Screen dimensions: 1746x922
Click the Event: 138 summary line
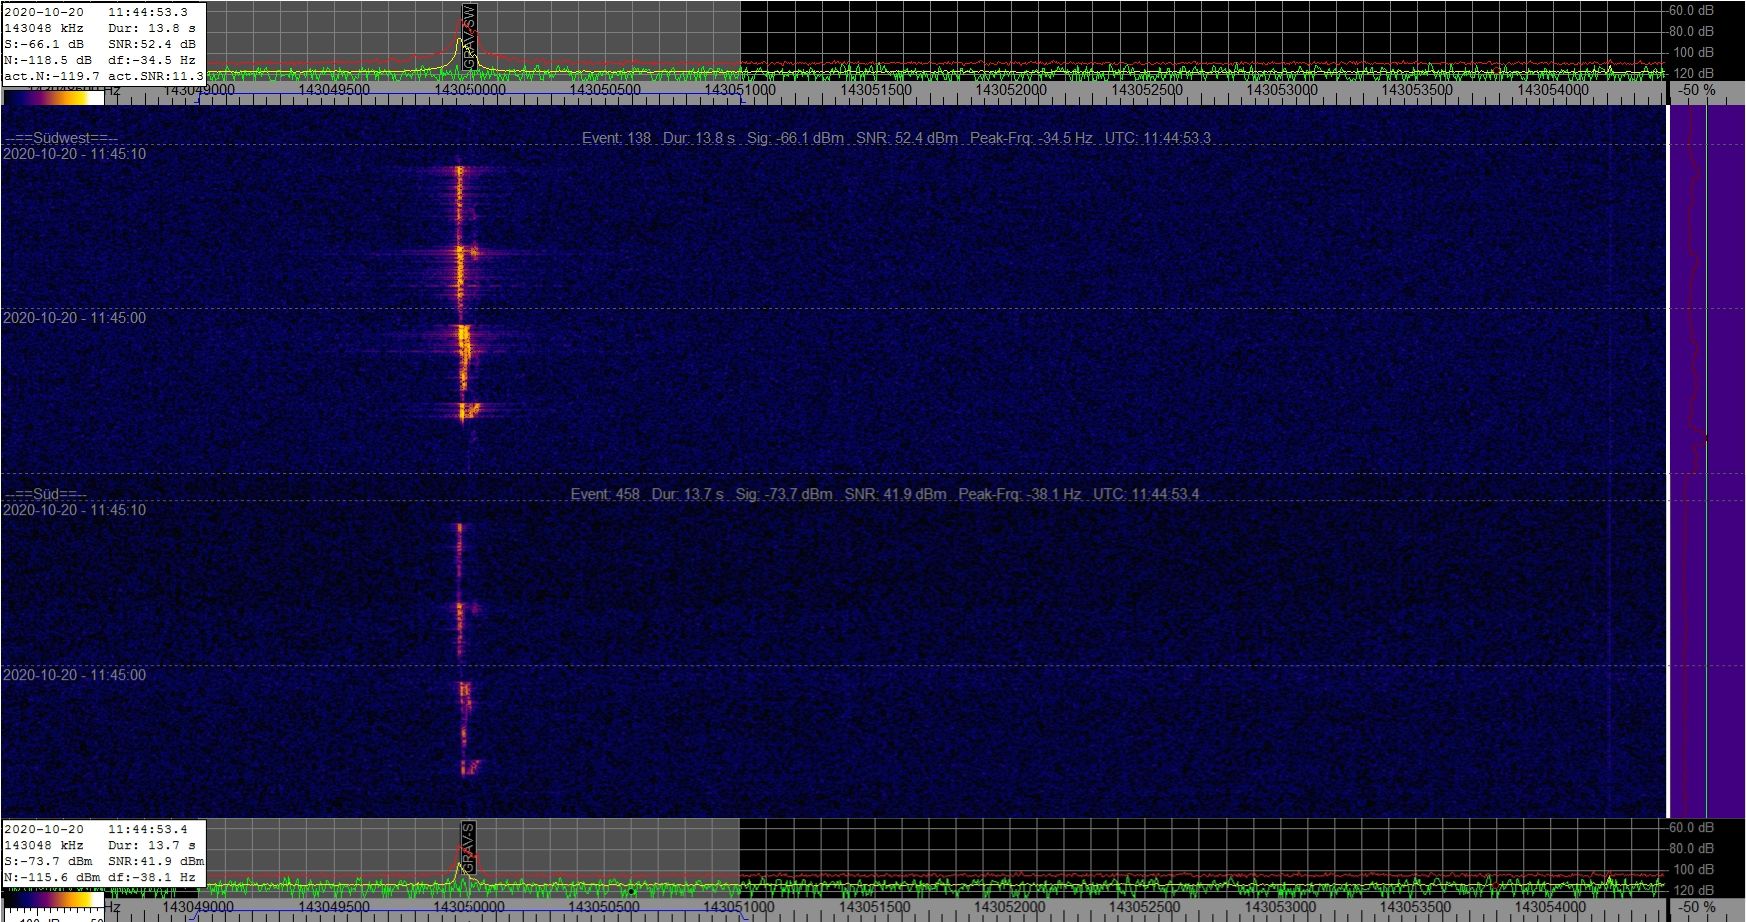click(x=896, y=138)
